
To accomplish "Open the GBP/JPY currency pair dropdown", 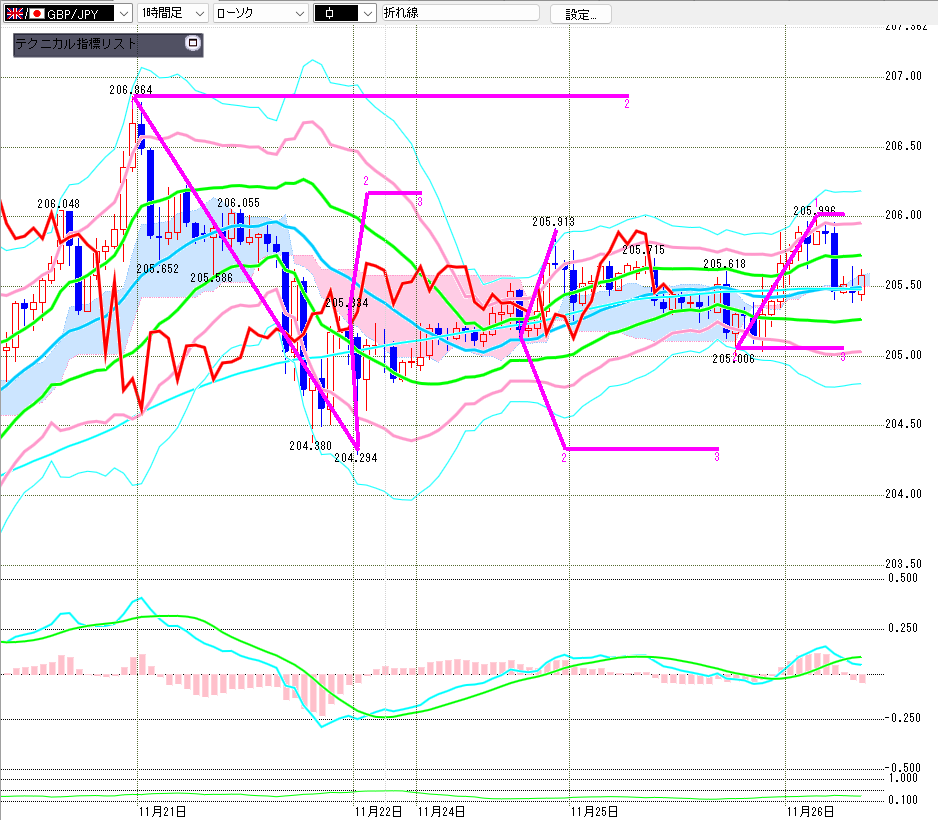I will [x=123, y=13].
